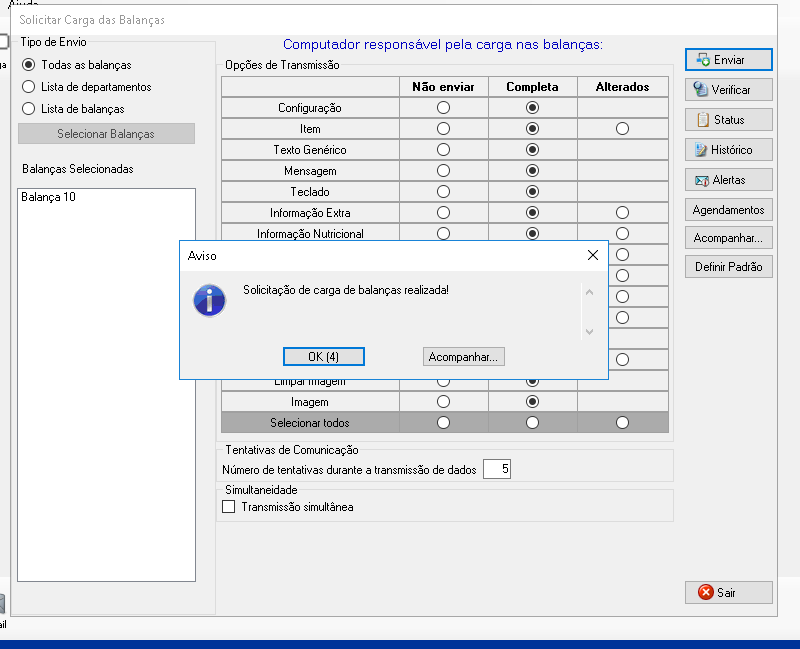Screen dimensions: 800x649
Task: Select 'Balança 10' in selected scales list
Action: (x=48, y=197)
